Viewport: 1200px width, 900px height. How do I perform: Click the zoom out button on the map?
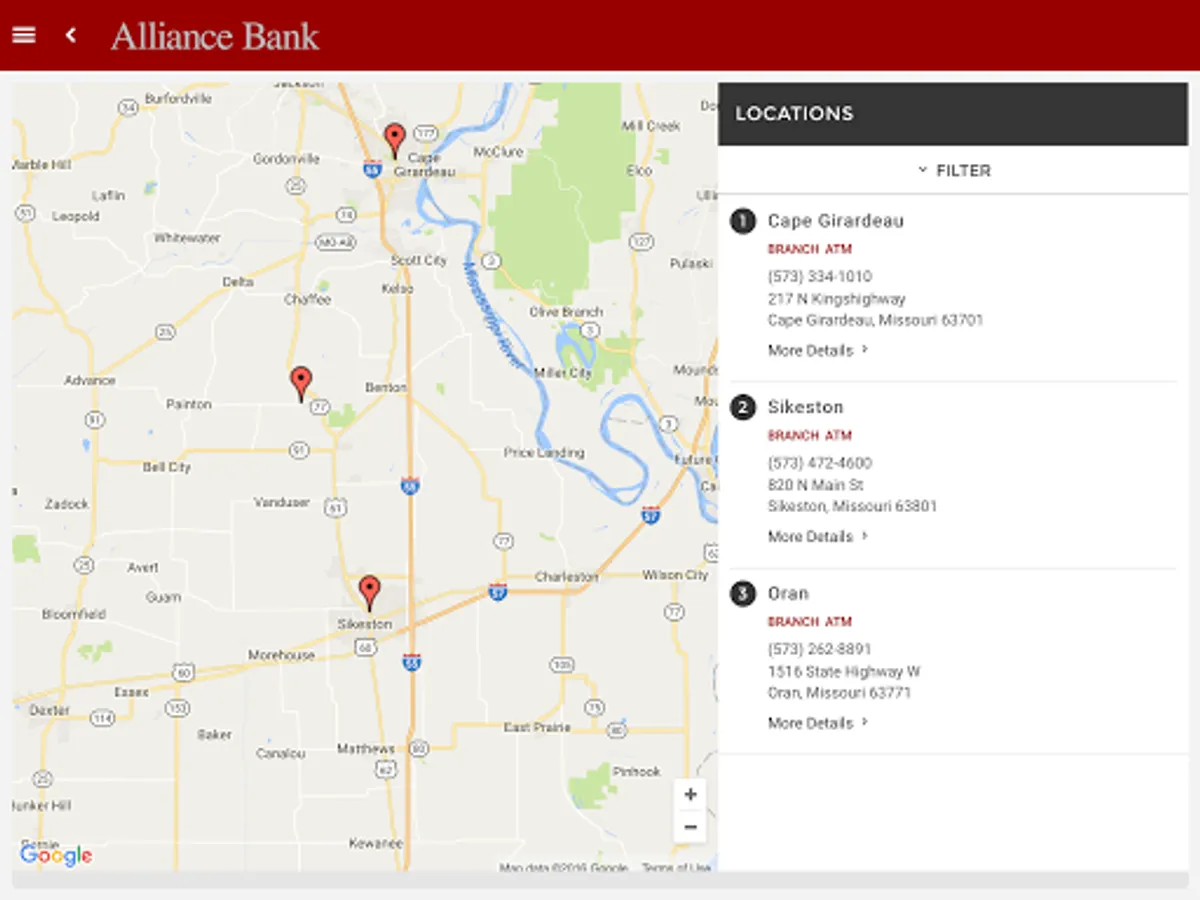tap(690, 826)
